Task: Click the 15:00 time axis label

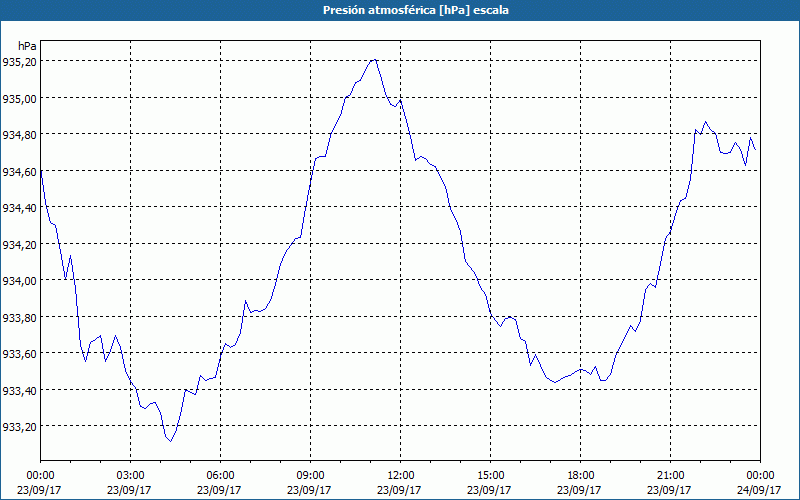Action: [490, 476]
